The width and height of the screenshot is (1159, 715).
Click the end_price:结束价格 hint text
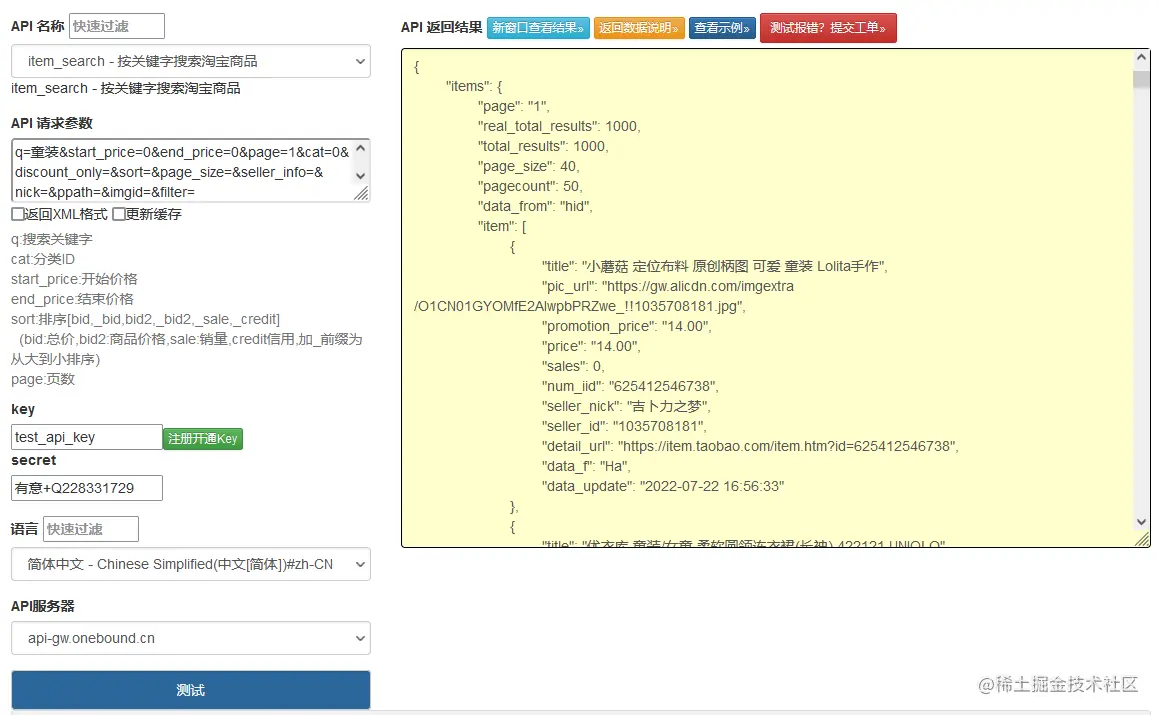pyautogui.click(x=72, y=299)
